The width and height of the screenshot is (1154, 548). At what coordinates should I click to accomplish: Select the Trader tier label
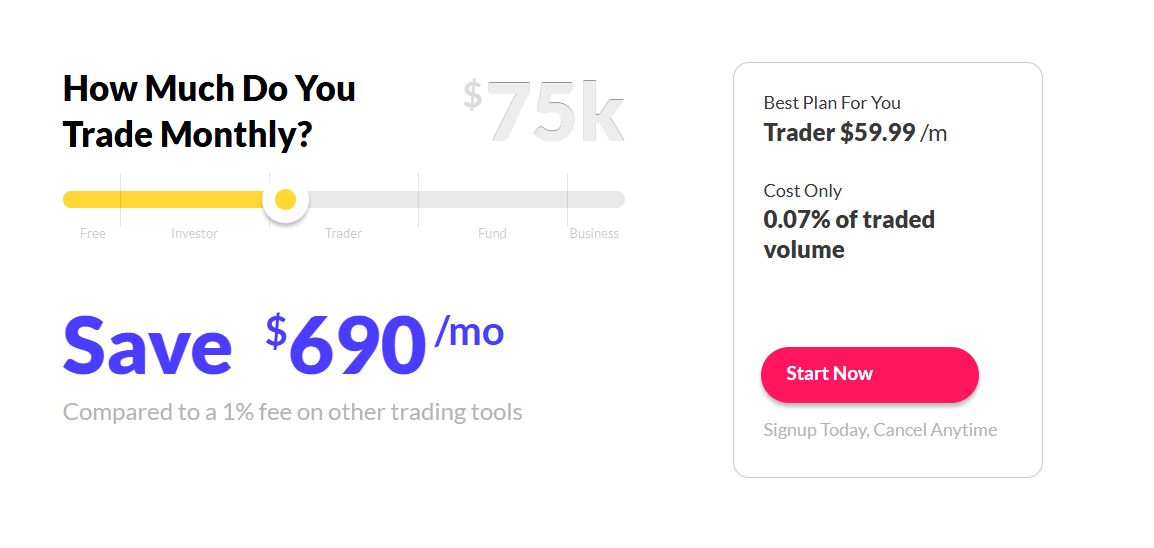[x=343, y=233]
